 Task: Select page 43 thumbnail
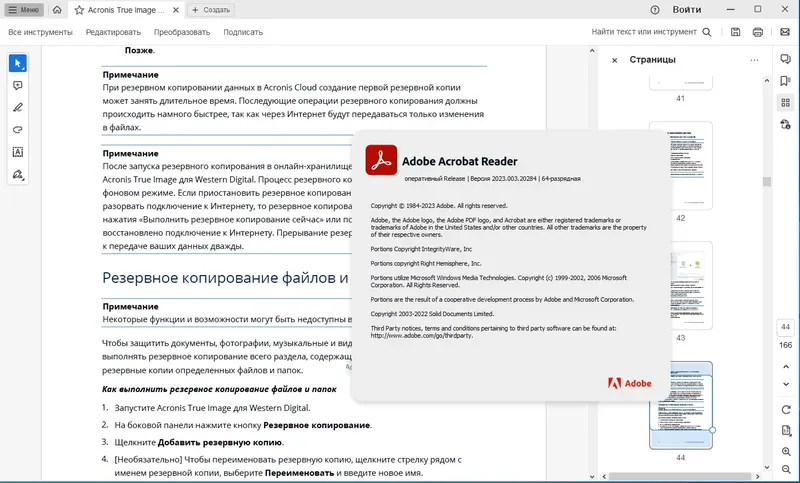(x=681, y=285)
